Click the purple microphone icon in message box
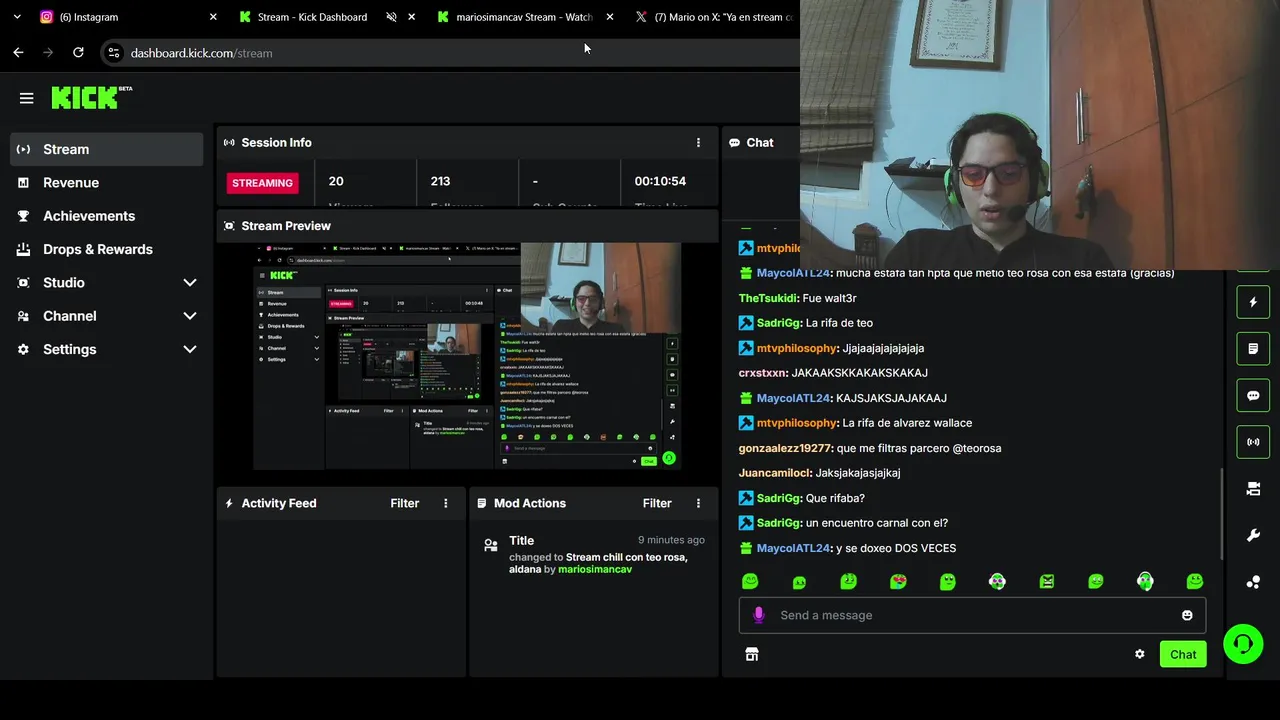This screenshot has height=720, width=1280. click(x=758, y=615)
